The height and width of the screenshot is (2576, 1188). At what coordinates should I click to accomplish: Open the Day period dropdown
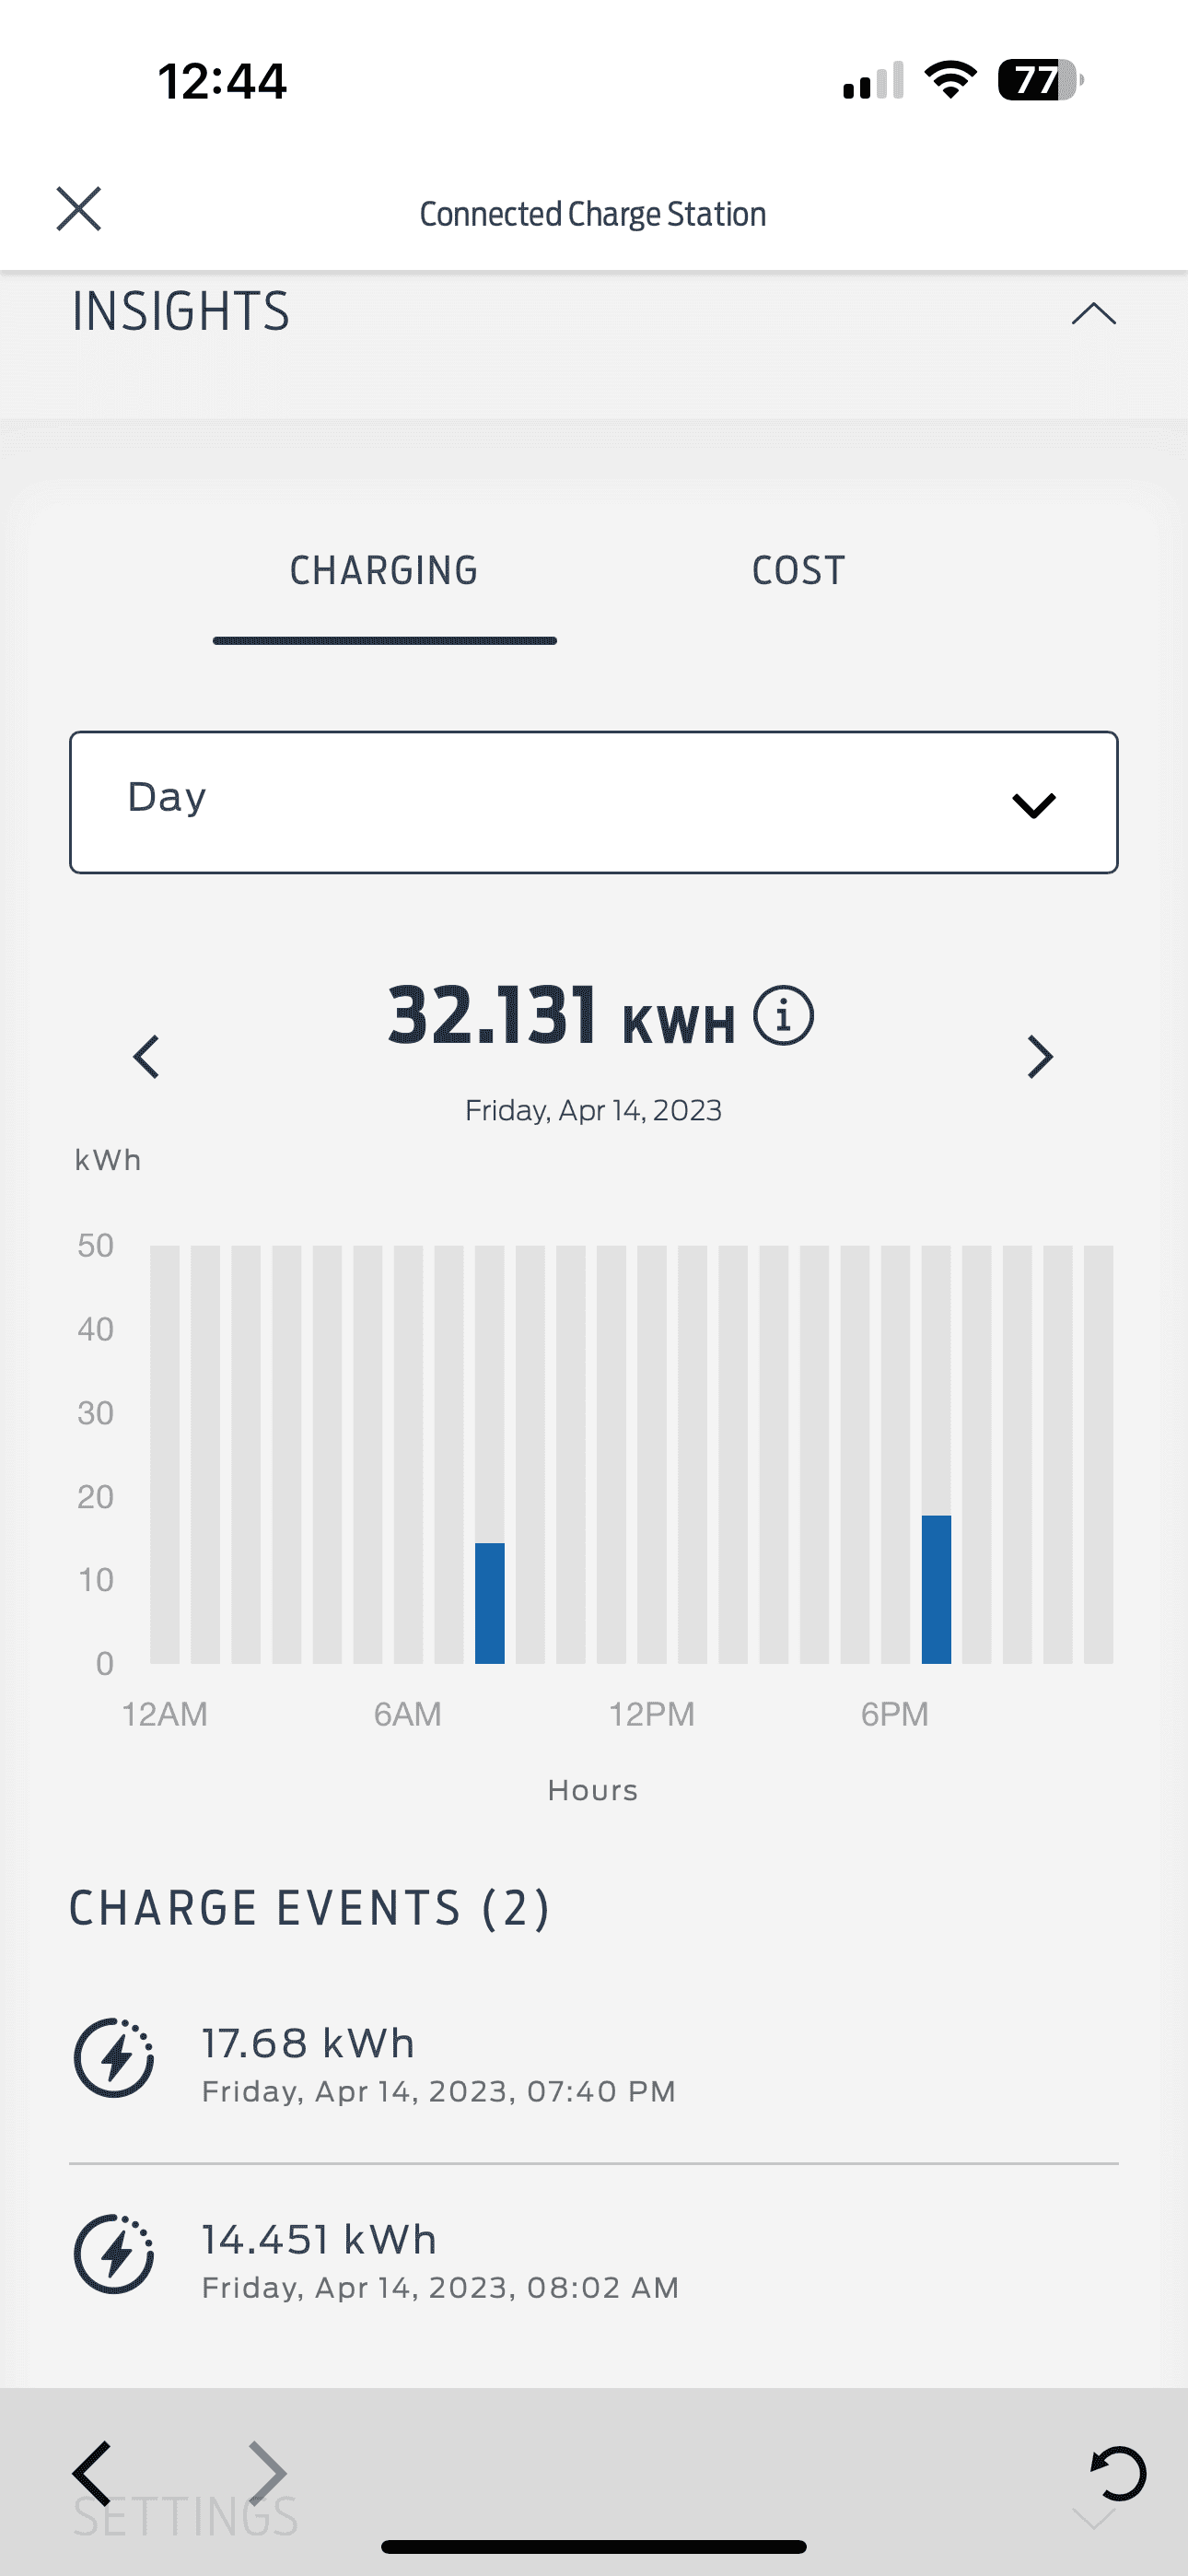point(593,802)
